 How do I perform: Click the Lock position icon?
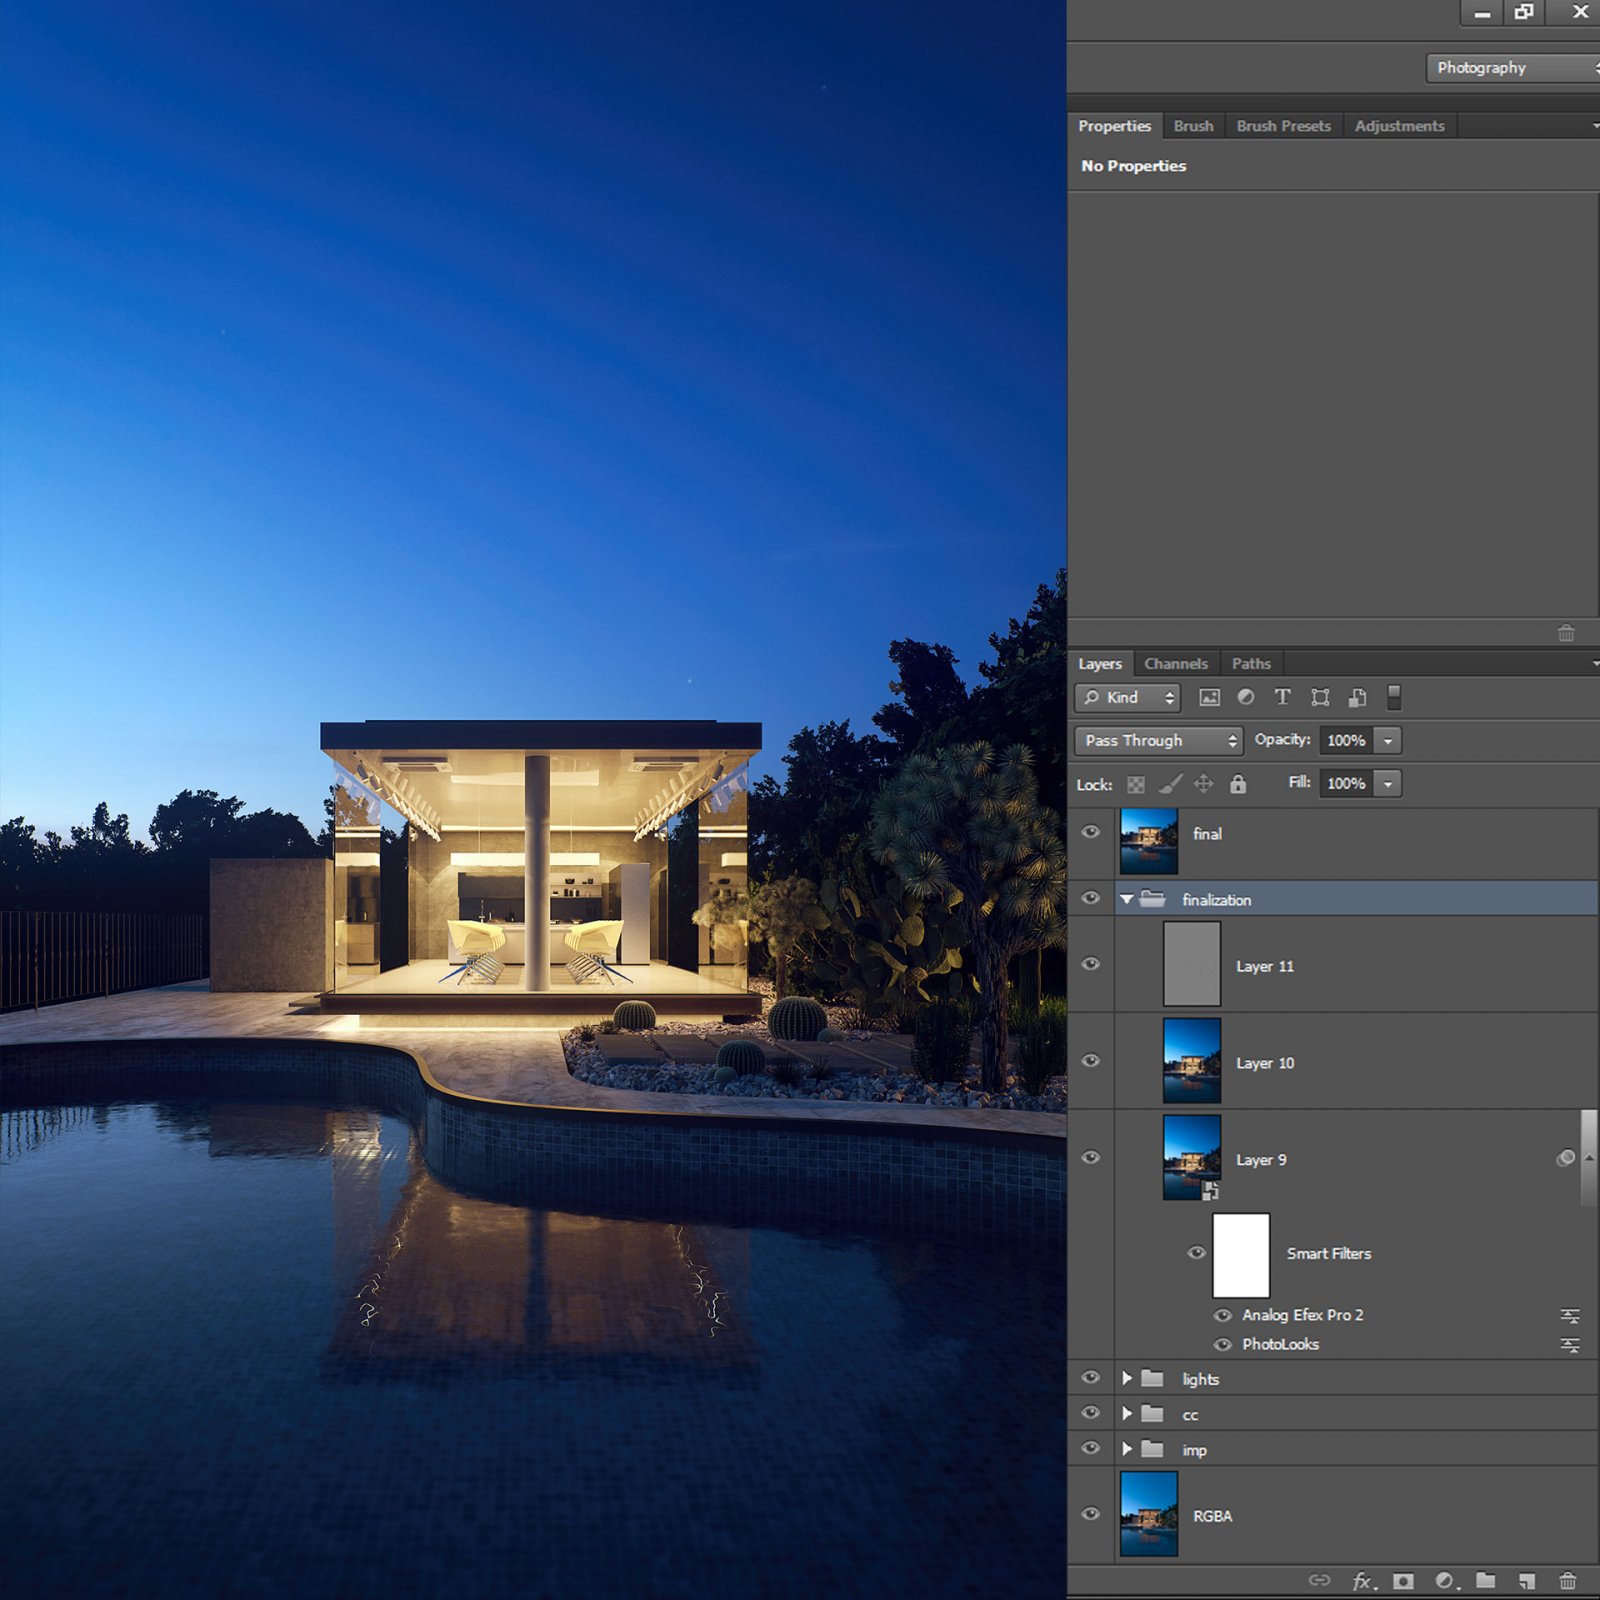pos(1205,784)
